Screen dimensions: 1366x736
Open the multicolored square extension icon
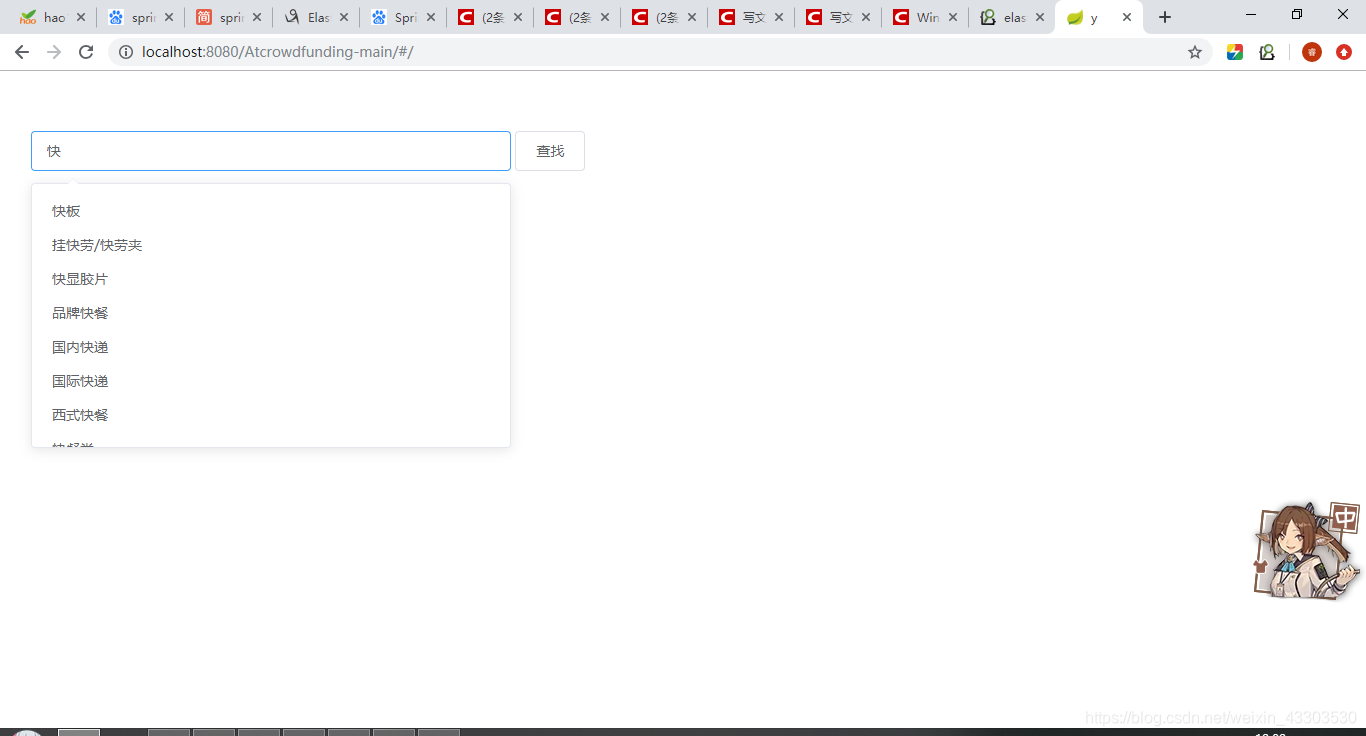tap(1235, 52)
